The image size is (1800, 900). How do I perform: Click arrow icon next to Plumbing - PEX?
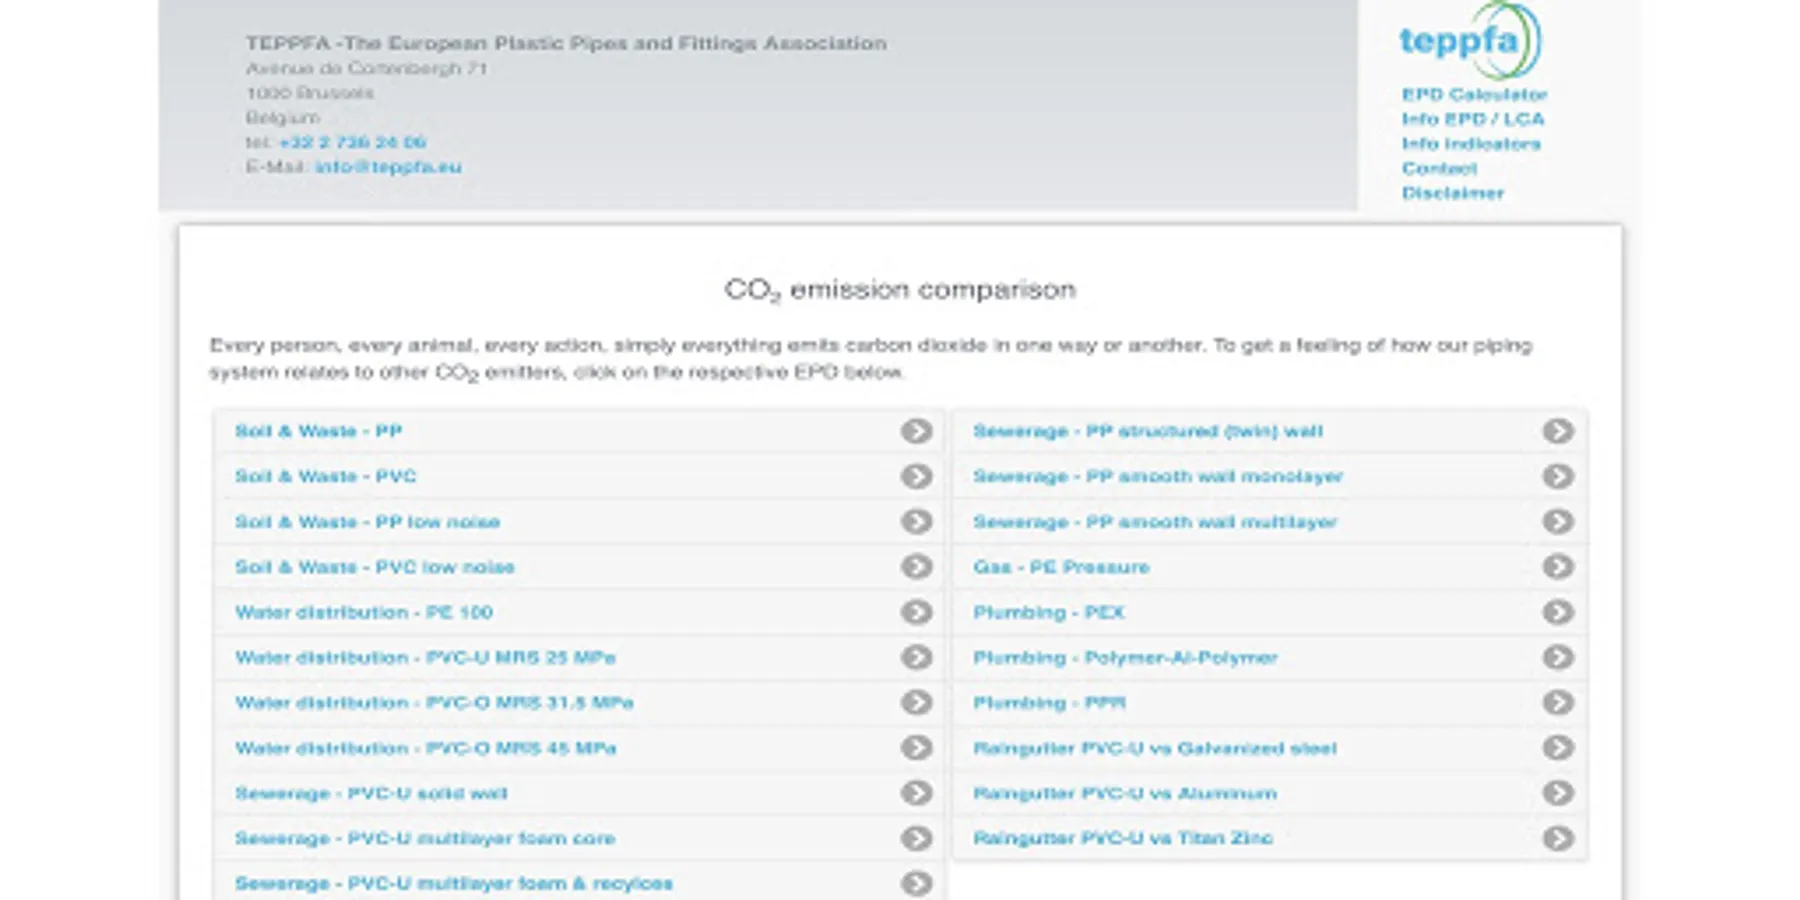click(x=1557, y=612)
